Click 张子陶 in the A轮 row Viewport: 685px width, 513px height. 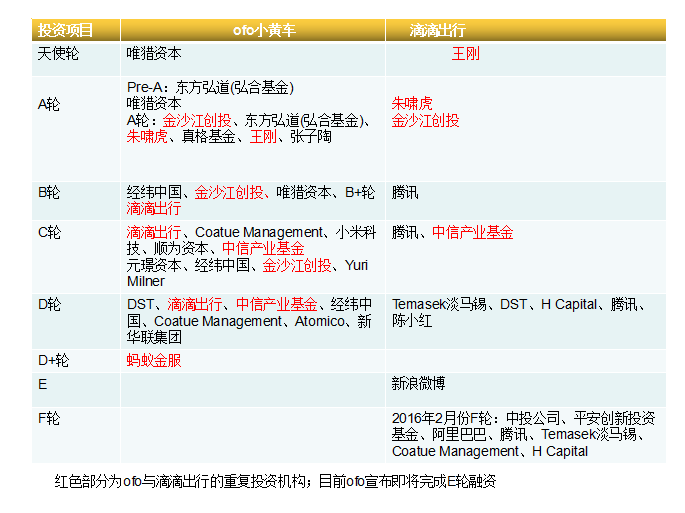pos(311,137)
